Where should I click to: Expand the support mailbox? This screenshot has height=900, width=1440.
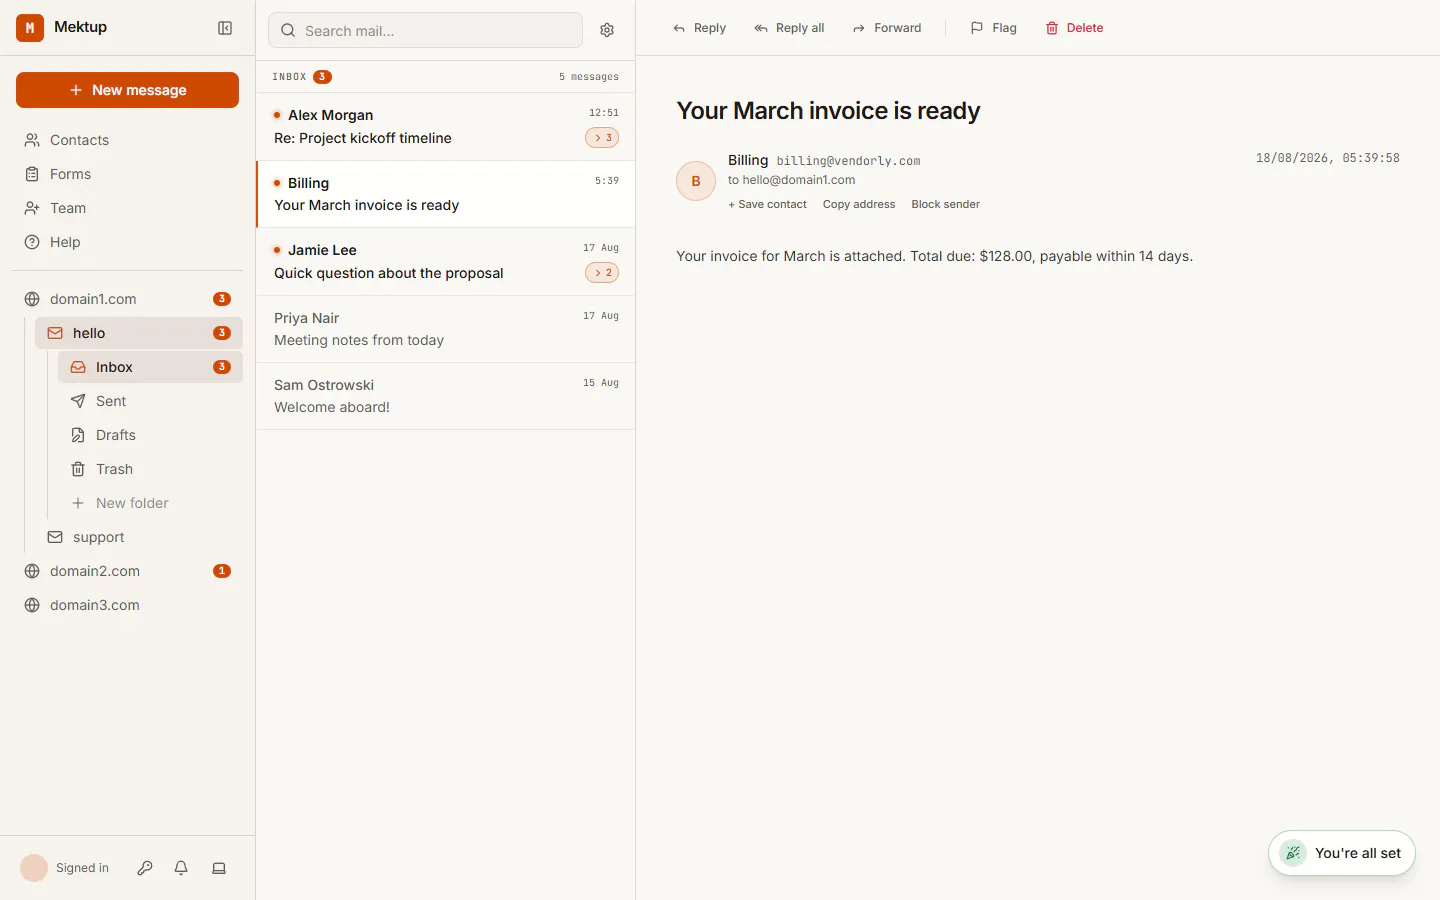pos(139,537)
